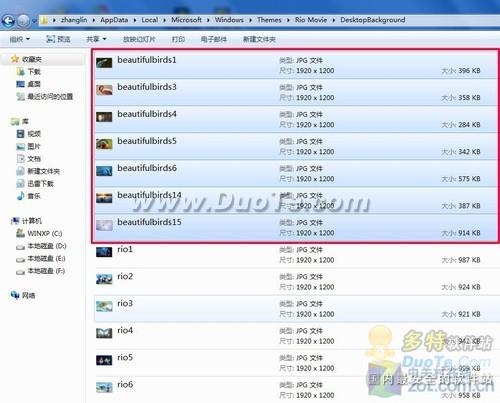Click the Slide show toolbar button
Screen dimensions: 500x403
[x=139, y=39]
